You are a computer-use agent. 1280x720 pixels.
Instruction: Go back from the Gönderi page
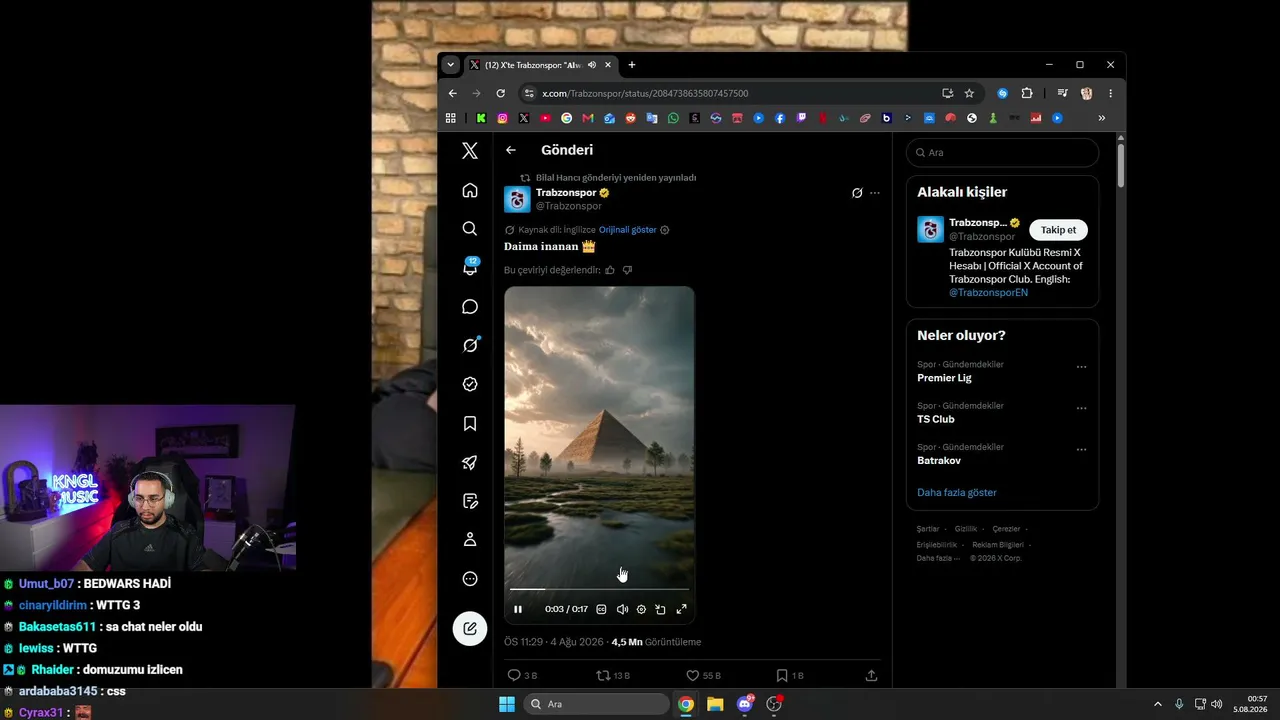coord(511,150)
